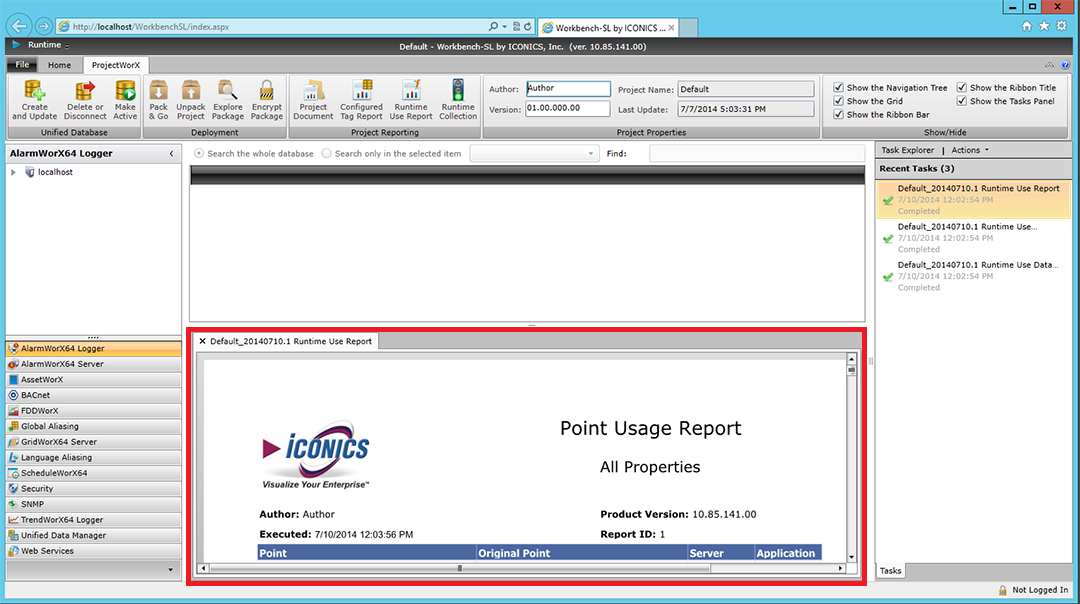
Task: Disable Show the Tasks Panel checkbox
Action: (x=962, y=101)
